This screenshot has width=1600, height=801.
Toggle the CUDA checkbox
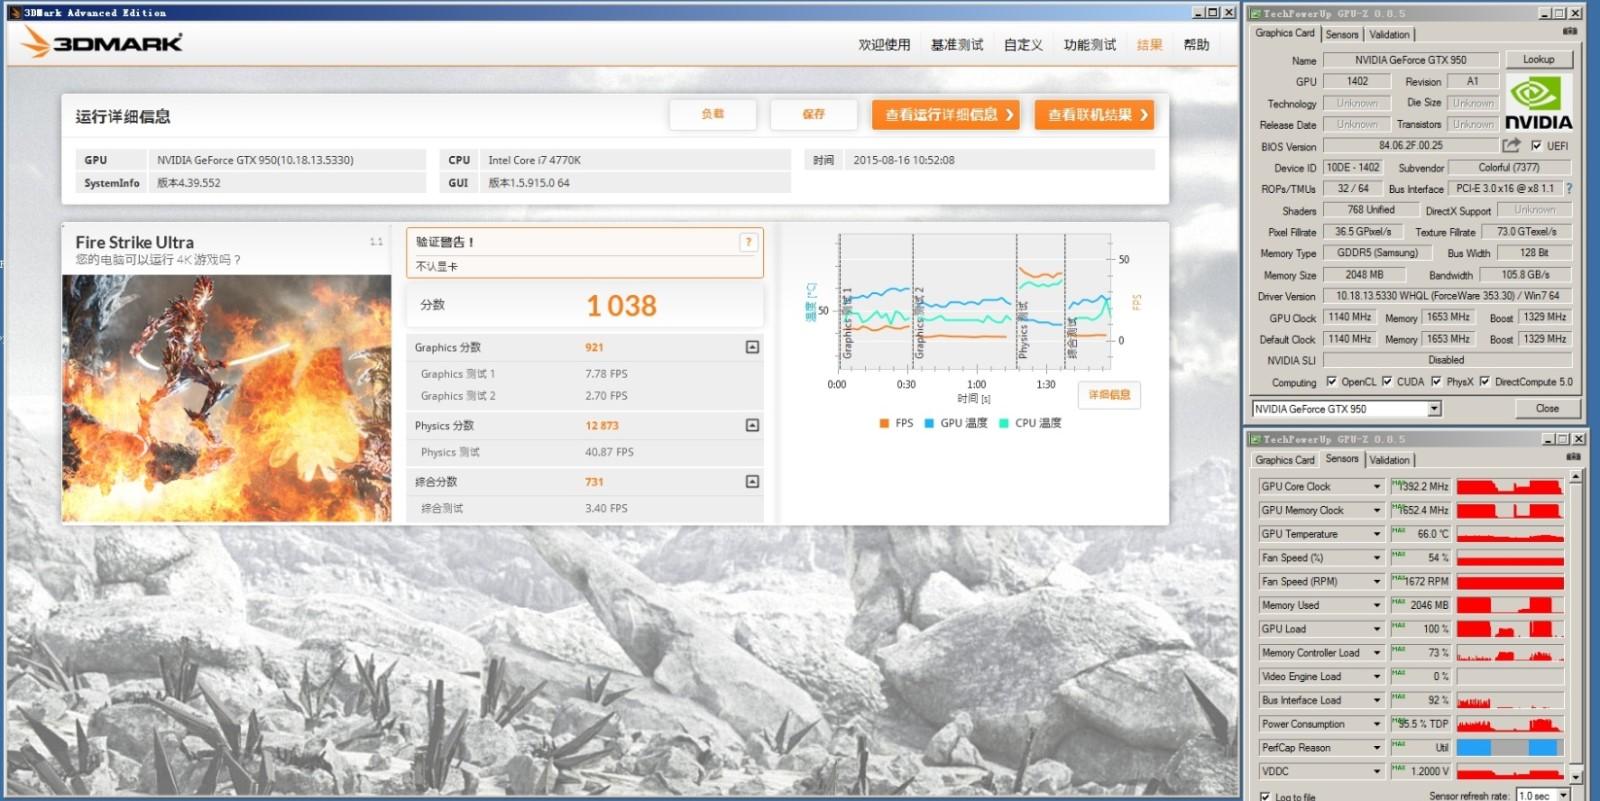coord(1387,381)
